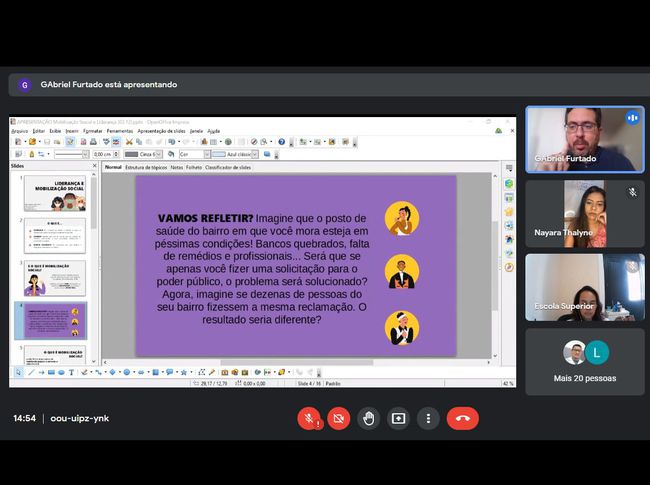Switch to the Estrutura de tópicos tab

tap(146, 168)
